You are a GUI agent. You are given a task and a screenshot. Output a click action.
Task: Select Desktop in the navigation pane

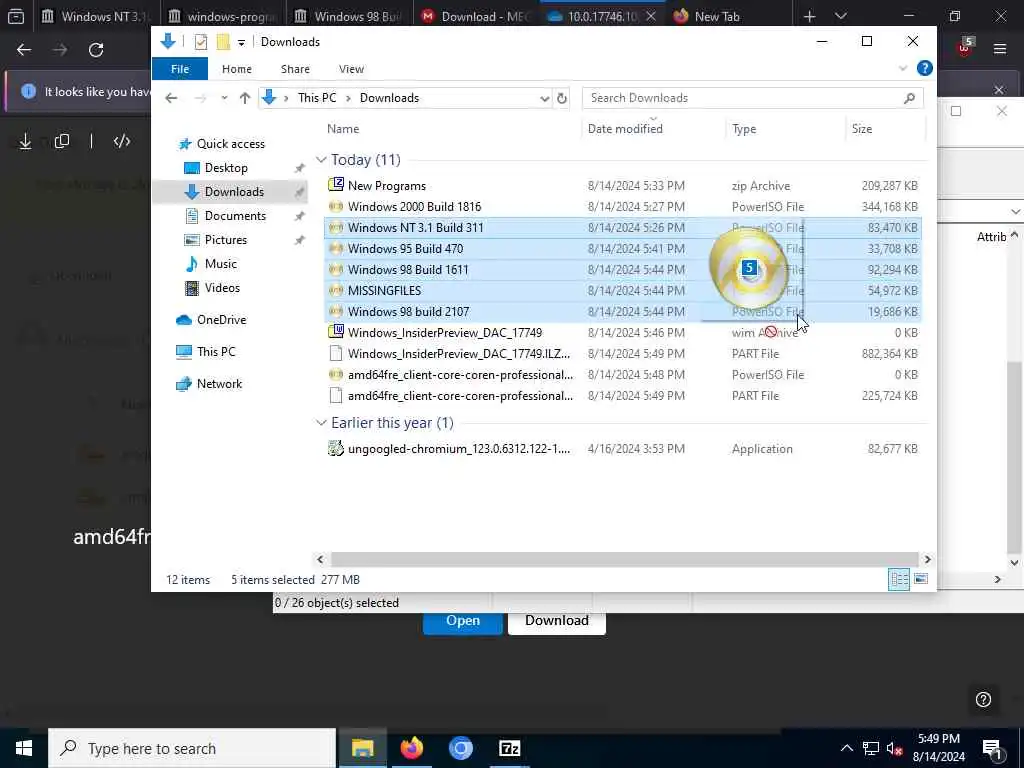tap(226, 168)
